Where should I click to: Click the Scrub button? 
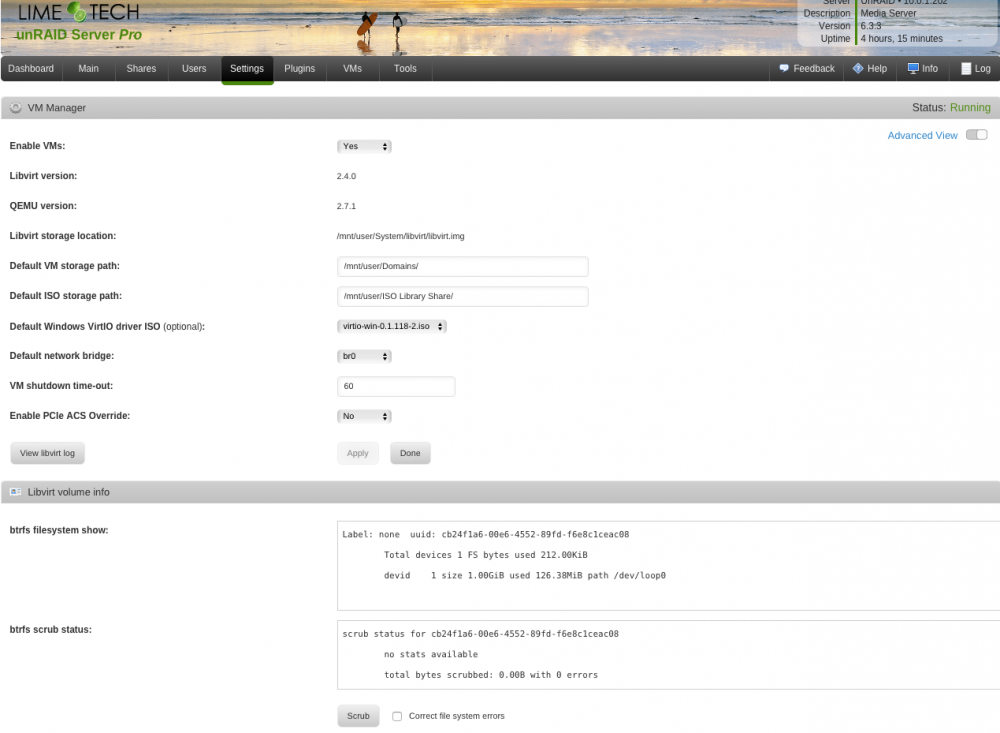pyautogui.click(x=358, y=716)
